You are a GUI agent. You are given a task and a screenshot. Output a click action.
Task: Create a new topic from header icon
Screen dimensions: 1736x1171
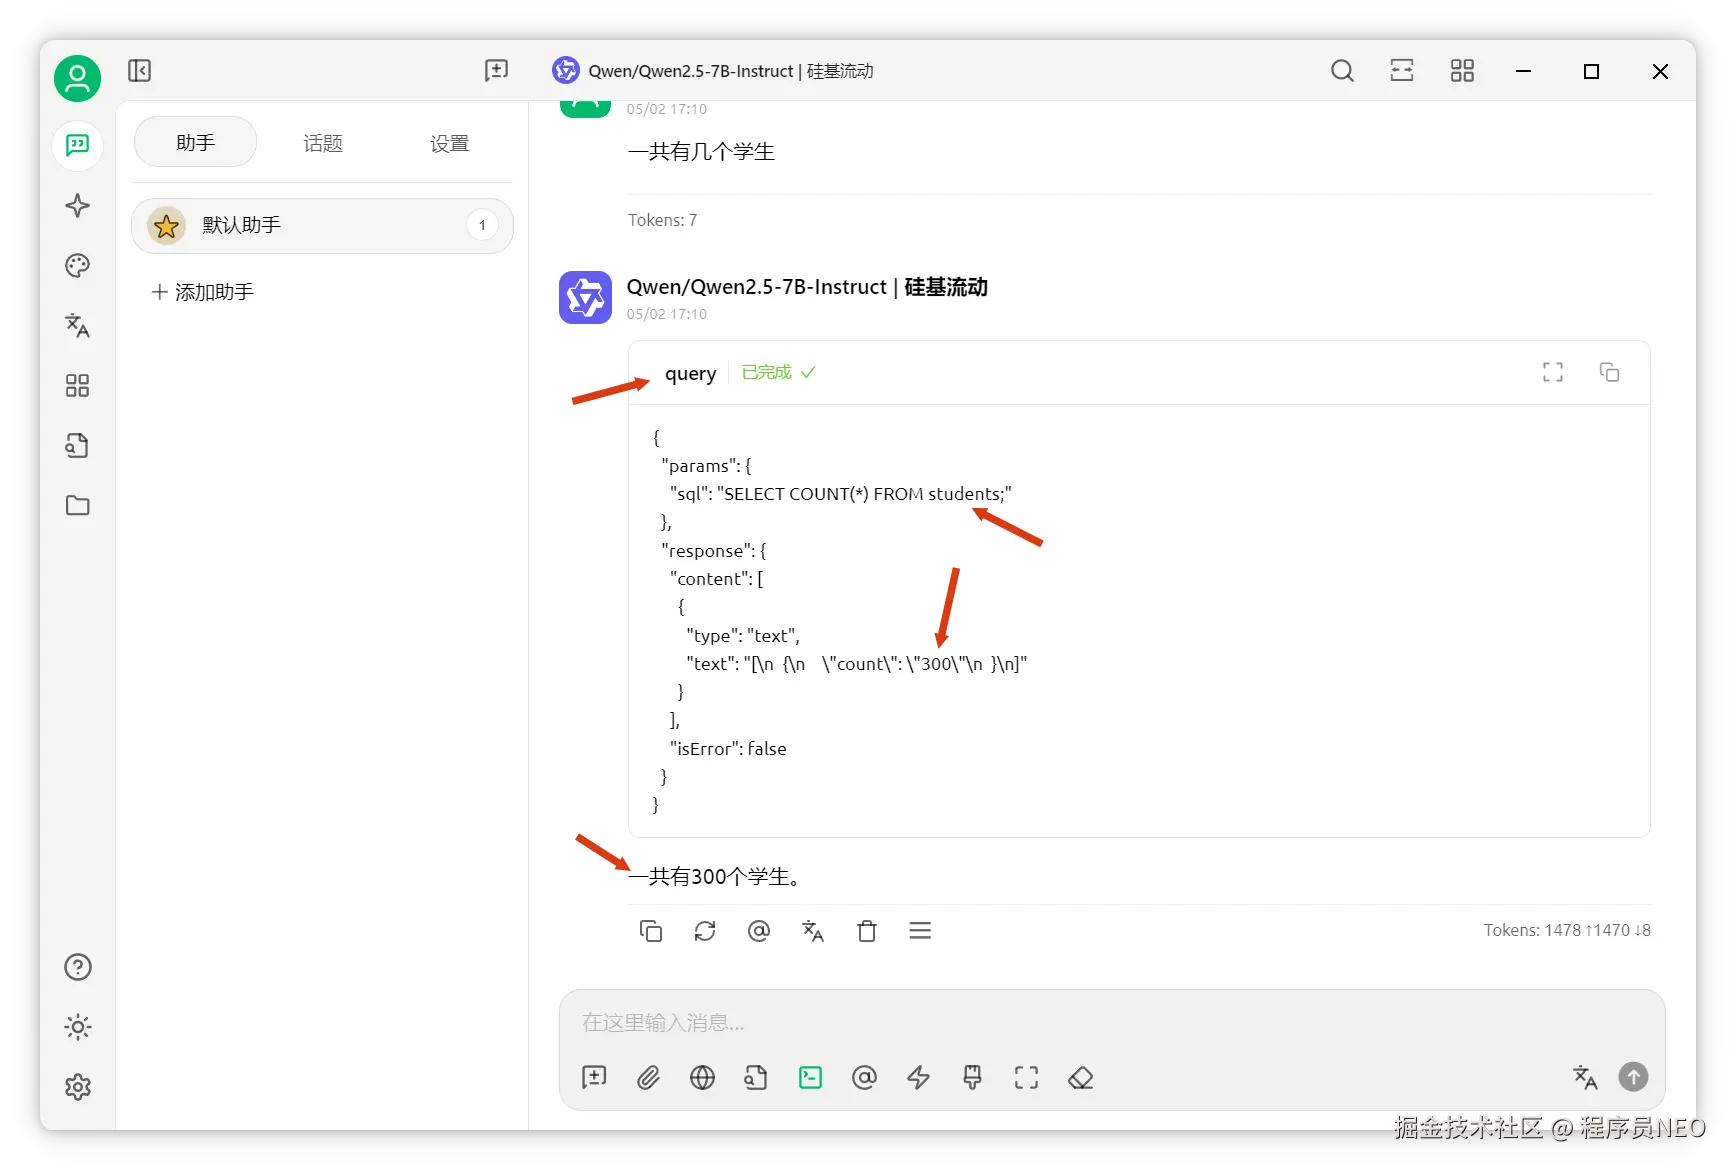[x=496, y=70]
